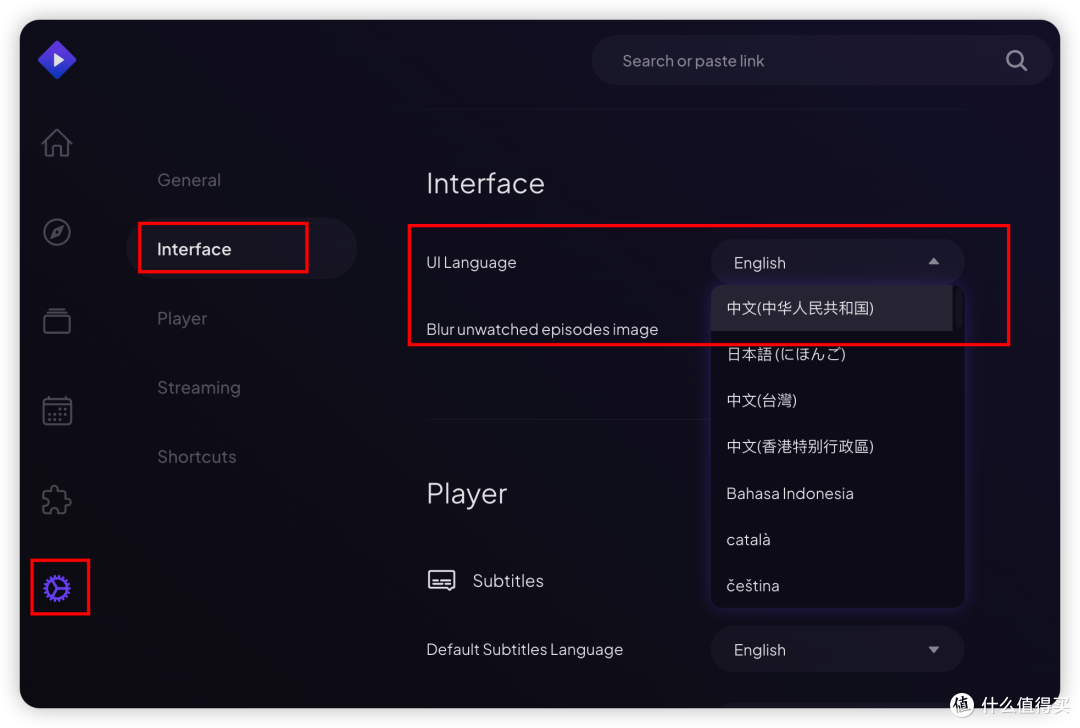Go to the Streaming settings section
Screen dimensions: 1080x728
[199, 388]
